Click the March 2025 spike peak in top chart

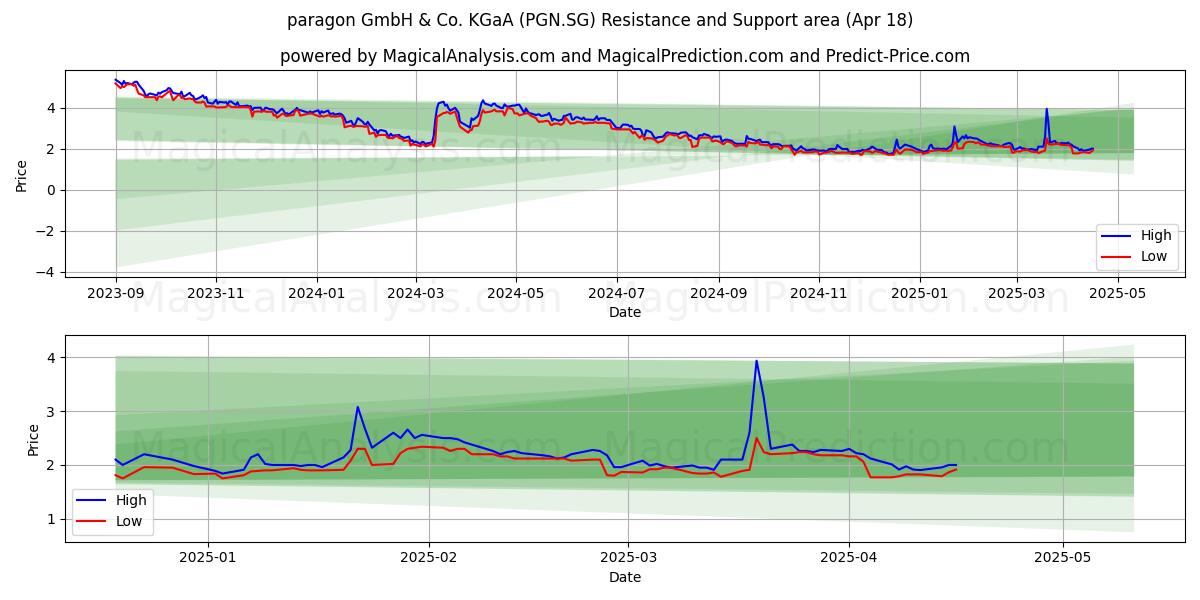pyautogui.click(x=1046, y=109)
